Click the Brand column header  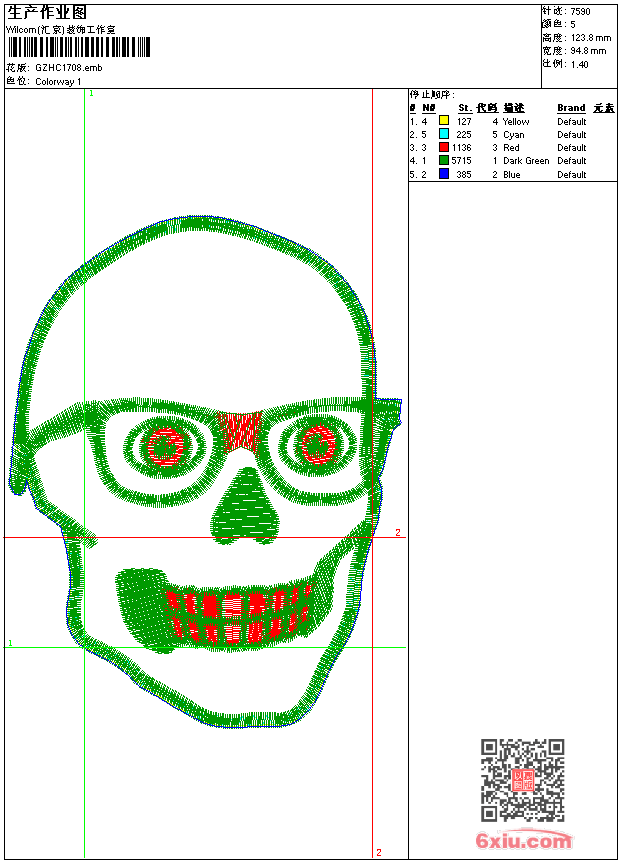point(571,108)
